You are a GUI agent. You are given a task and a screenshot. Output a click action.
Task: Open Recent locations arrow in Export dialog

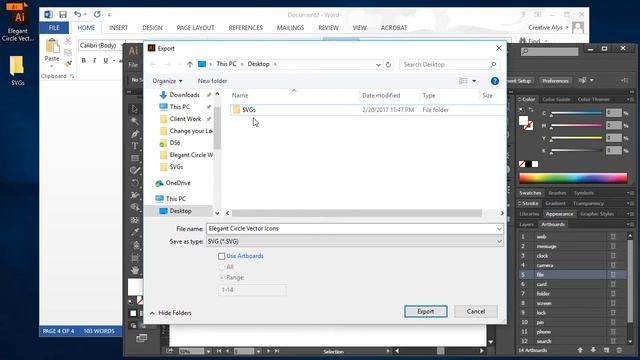point(179,64)
